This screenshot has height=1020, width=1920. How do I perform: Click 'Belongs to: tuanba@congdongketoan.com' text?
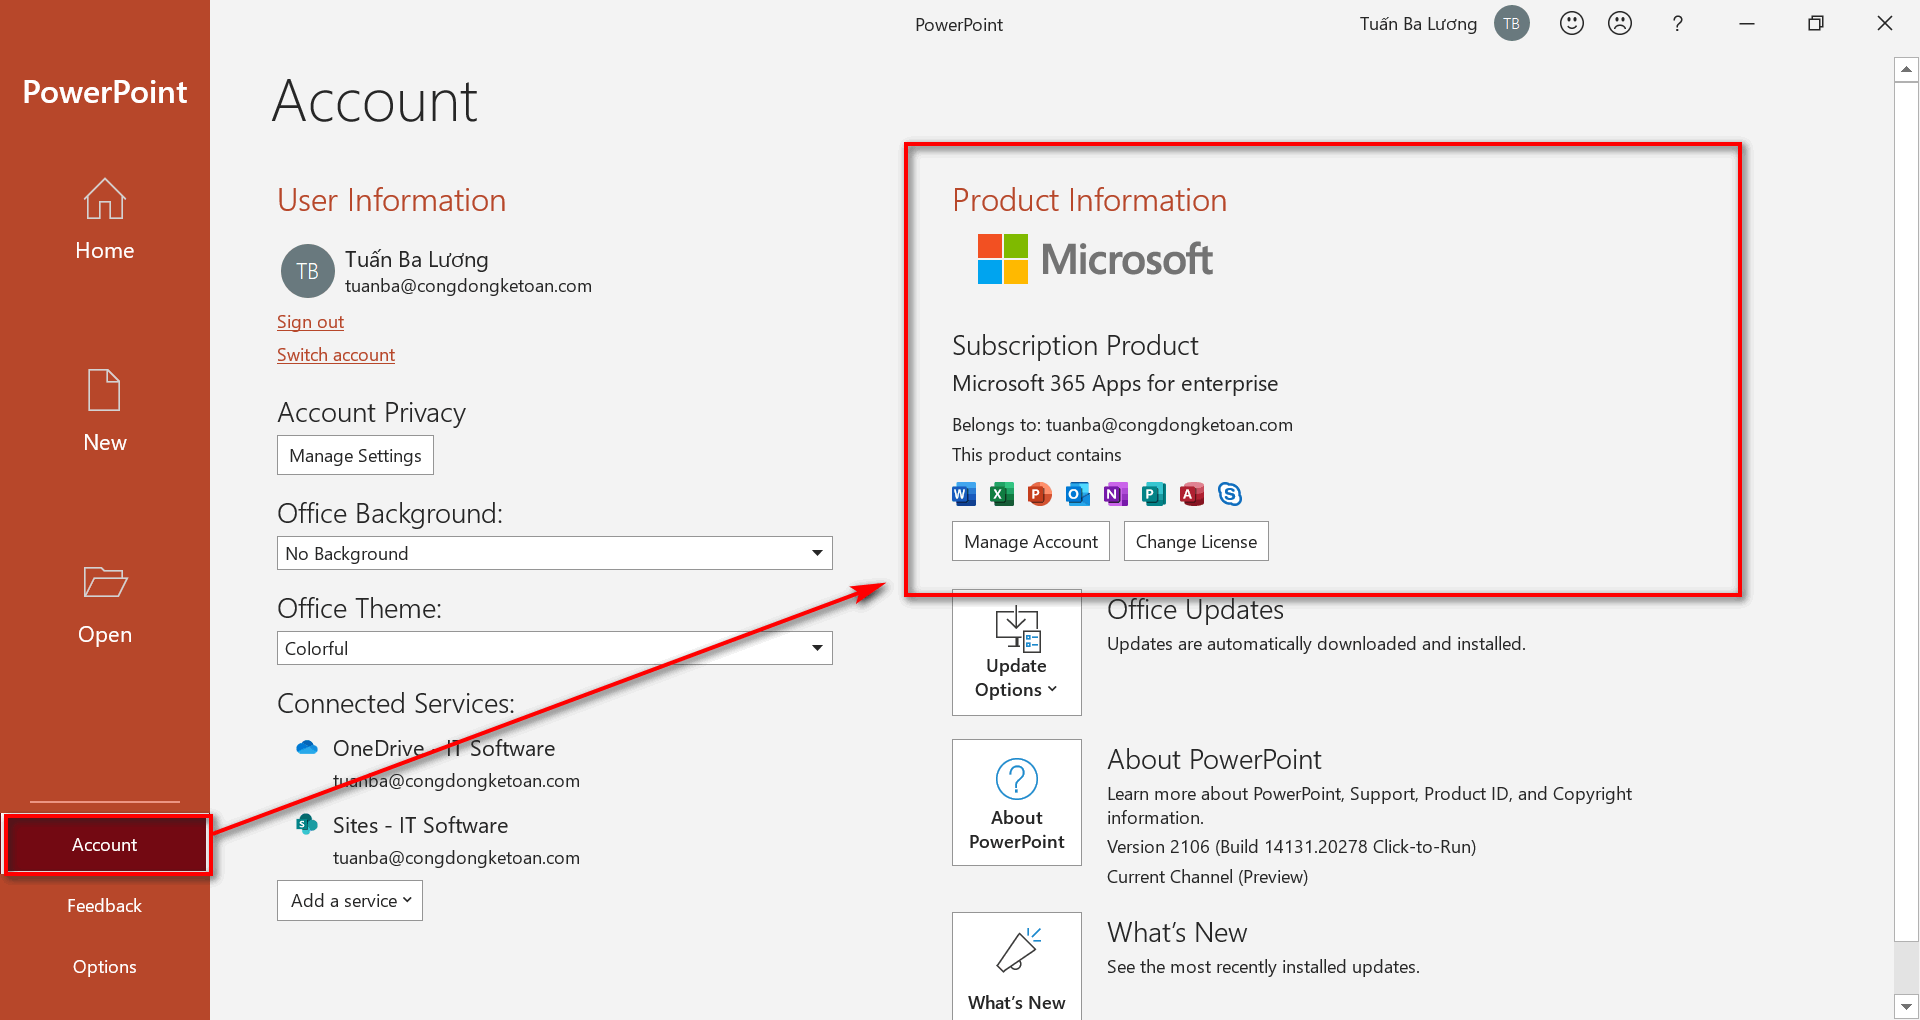1122,425
